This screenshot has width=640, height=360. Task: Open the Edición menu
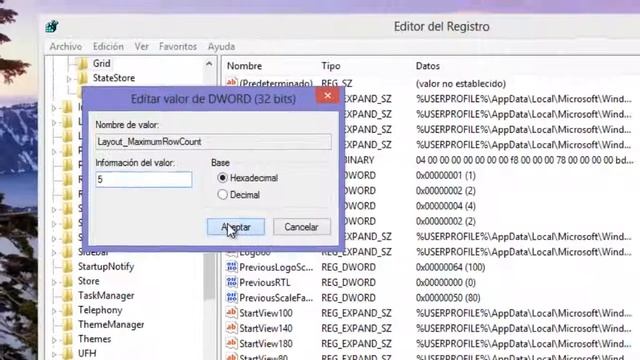click(108, 47)
